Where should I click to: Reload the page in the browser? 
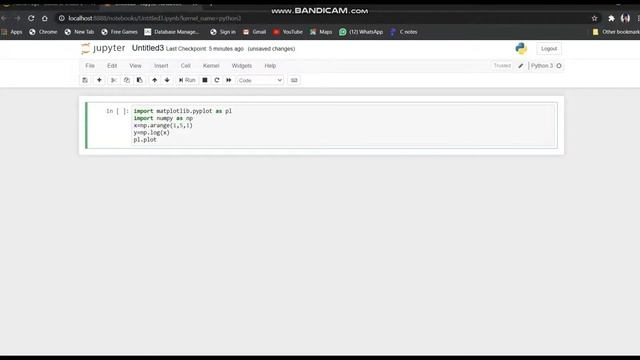(31, 18)
